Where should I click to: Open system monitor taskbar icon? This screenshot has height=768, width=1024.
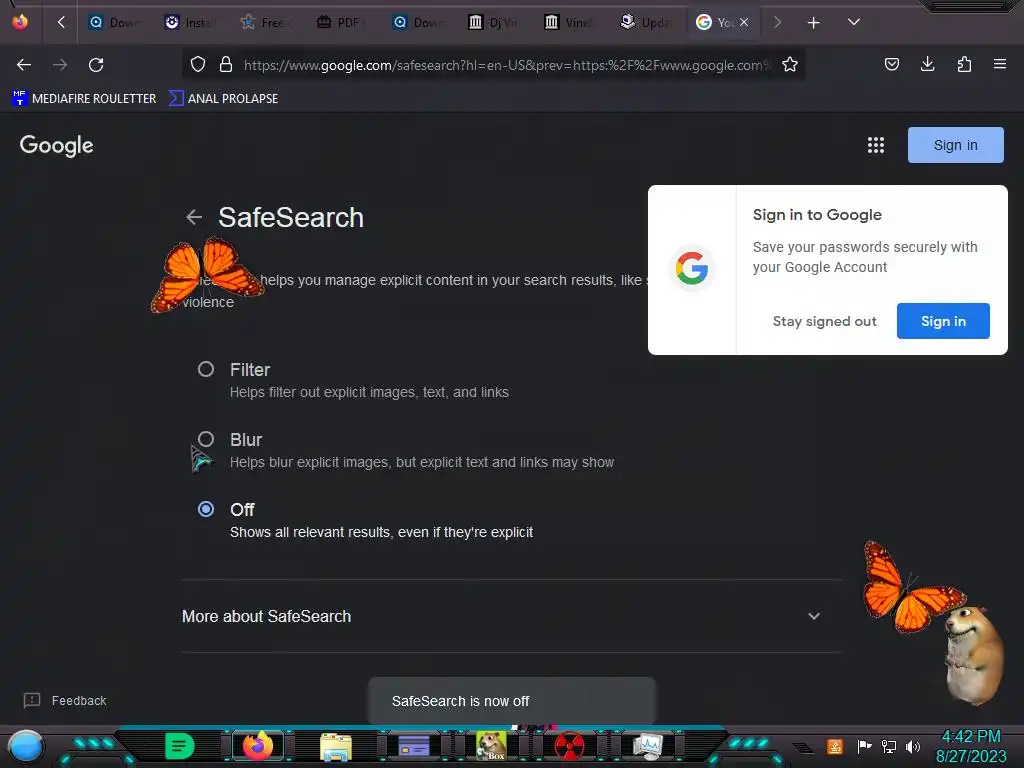click(647, 746)
